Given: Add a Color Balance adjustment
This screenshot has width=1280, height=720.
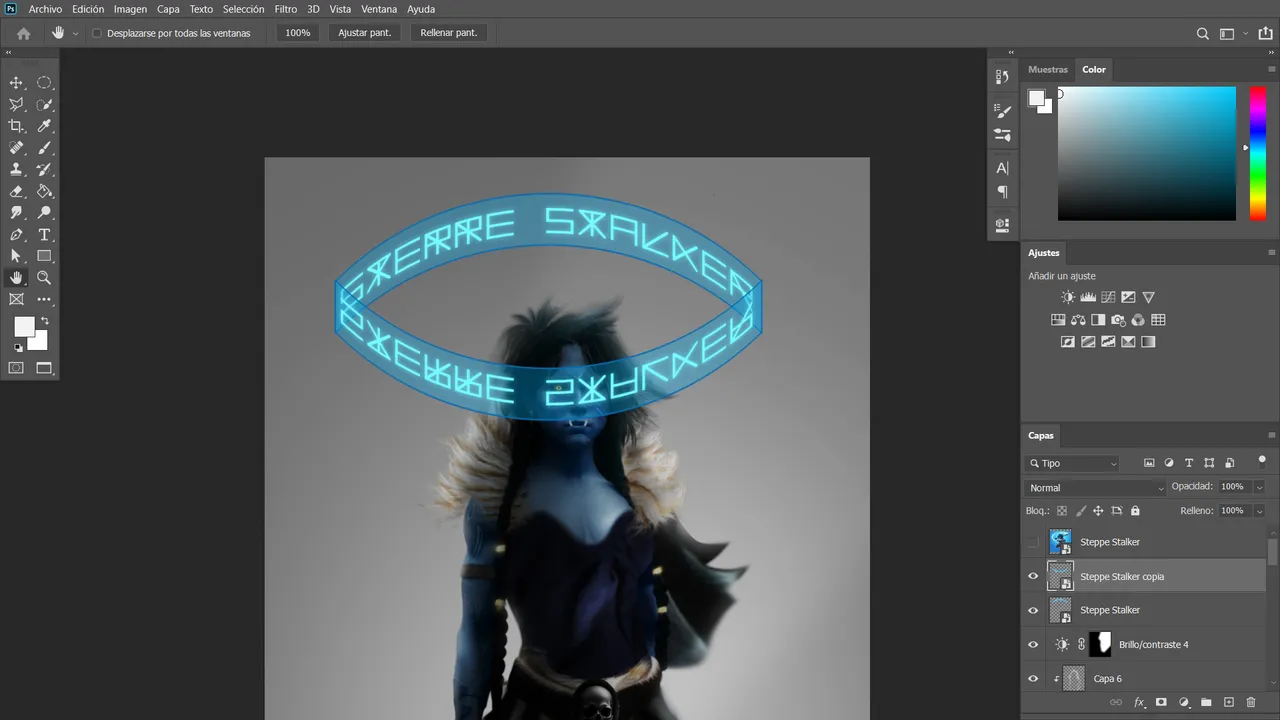Looking at the screenshot, I should point(1078,320).
